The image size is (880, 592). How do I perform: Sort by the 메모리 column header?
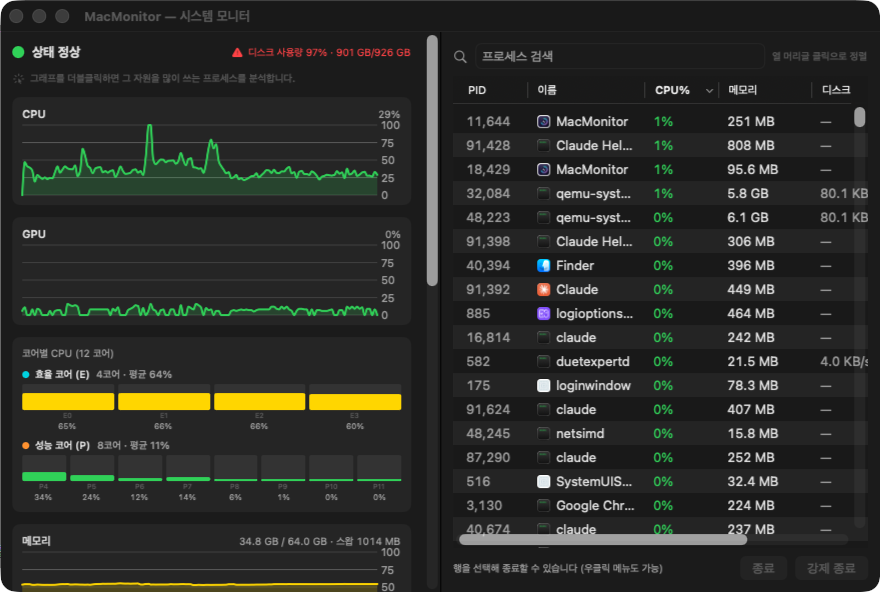[742, 90]
